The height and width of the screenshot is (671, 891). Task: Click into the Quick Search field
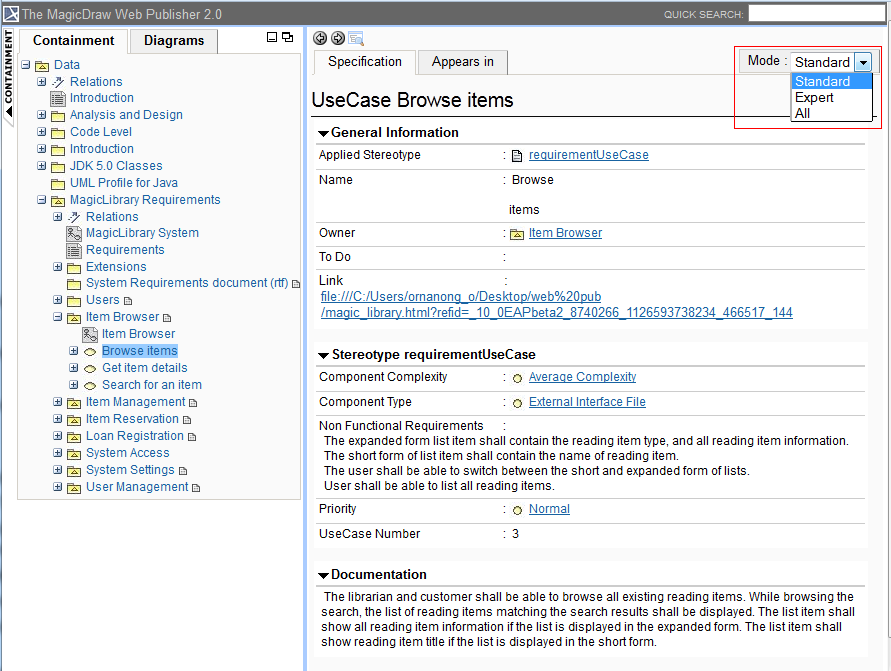click(x=816, y=14)
